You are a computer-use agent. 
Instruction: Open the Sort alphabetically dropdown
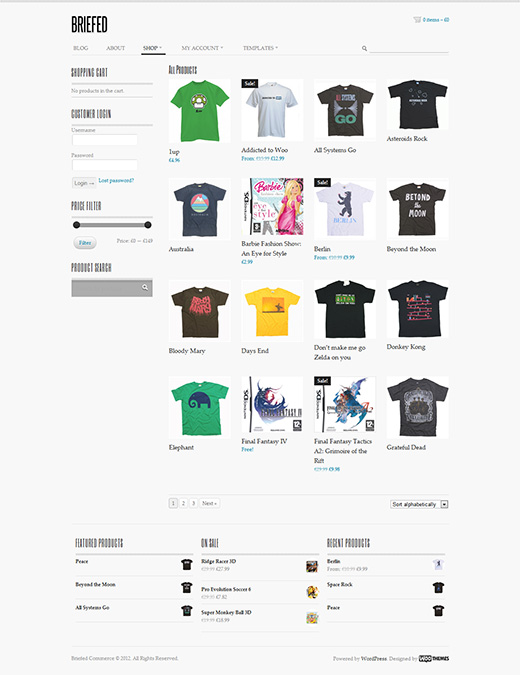tap(419, 504)
